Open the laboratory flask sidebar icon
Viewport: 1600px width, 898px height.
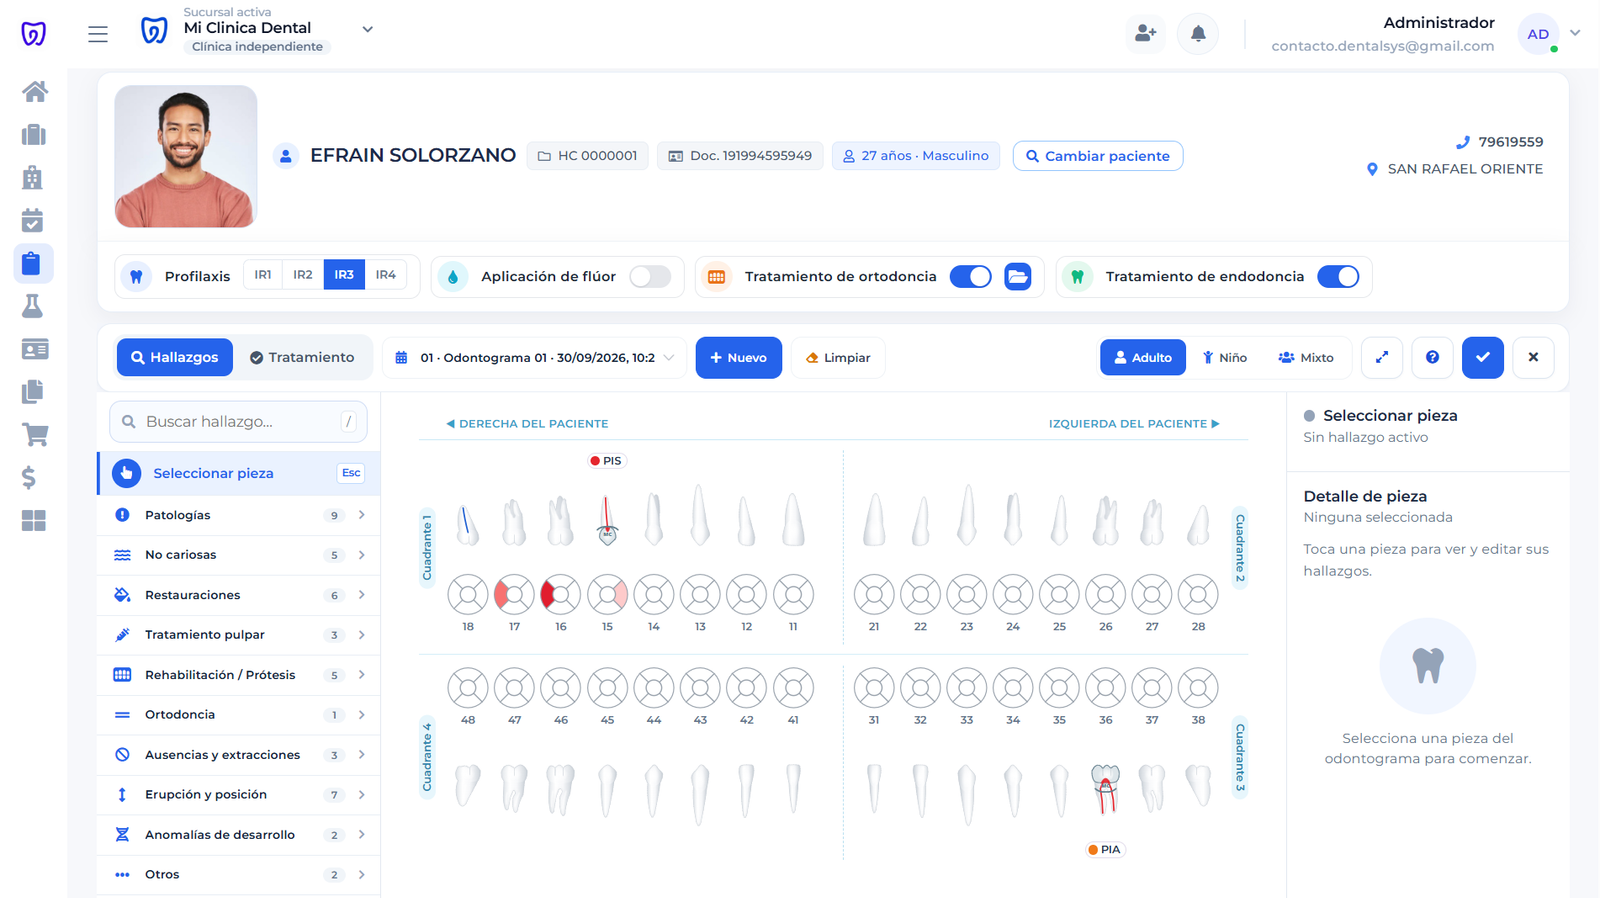33,306
